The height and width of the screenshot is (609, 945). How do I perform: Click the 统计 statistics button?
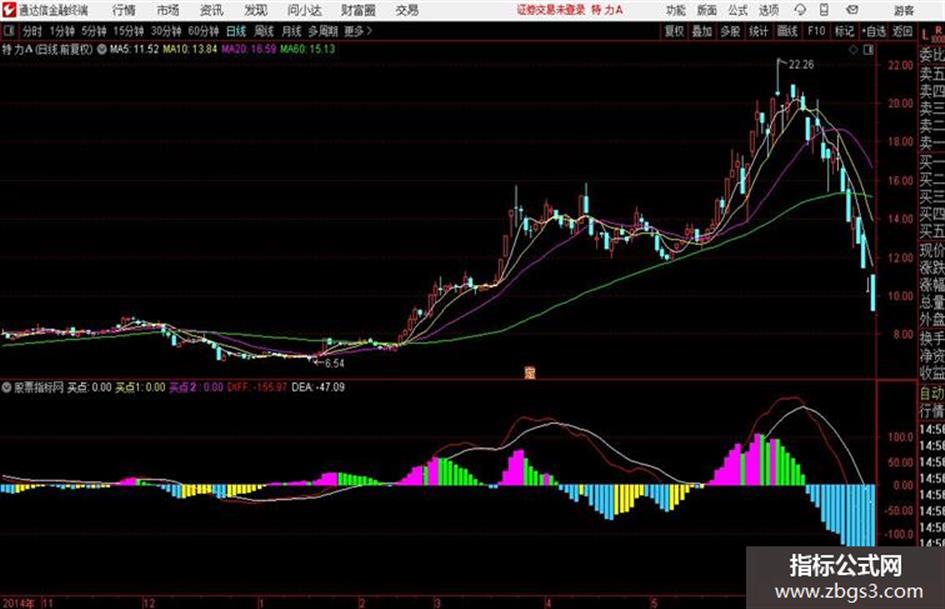click(x=759, y=31)
